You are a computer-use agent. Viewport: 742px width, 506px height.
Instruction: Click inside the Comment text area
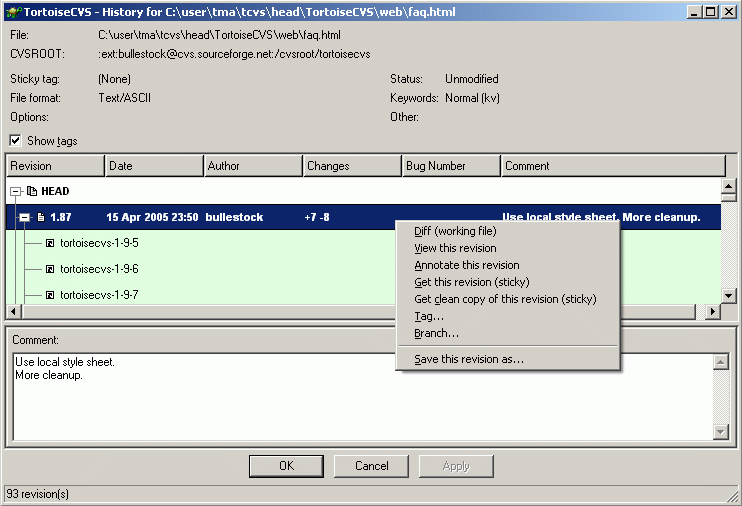point(362,397)
